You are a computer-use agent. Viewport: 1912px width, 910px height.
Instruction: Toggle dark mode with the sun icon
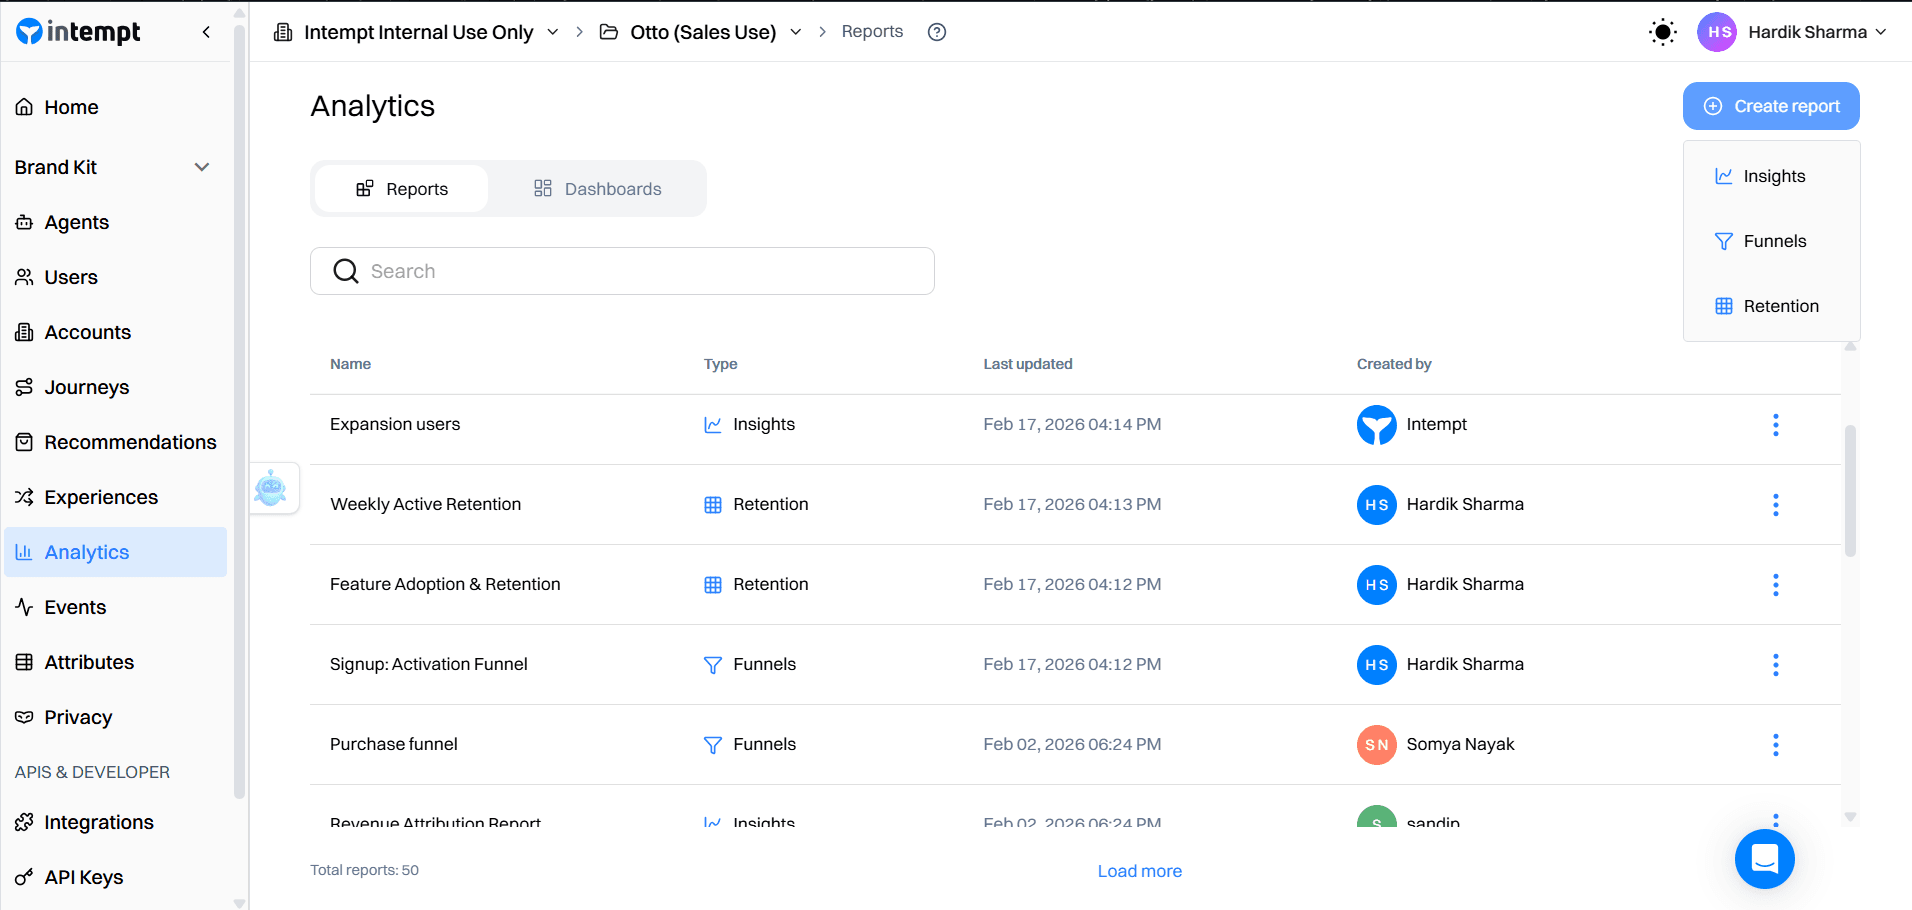[x=1662, y=31]
